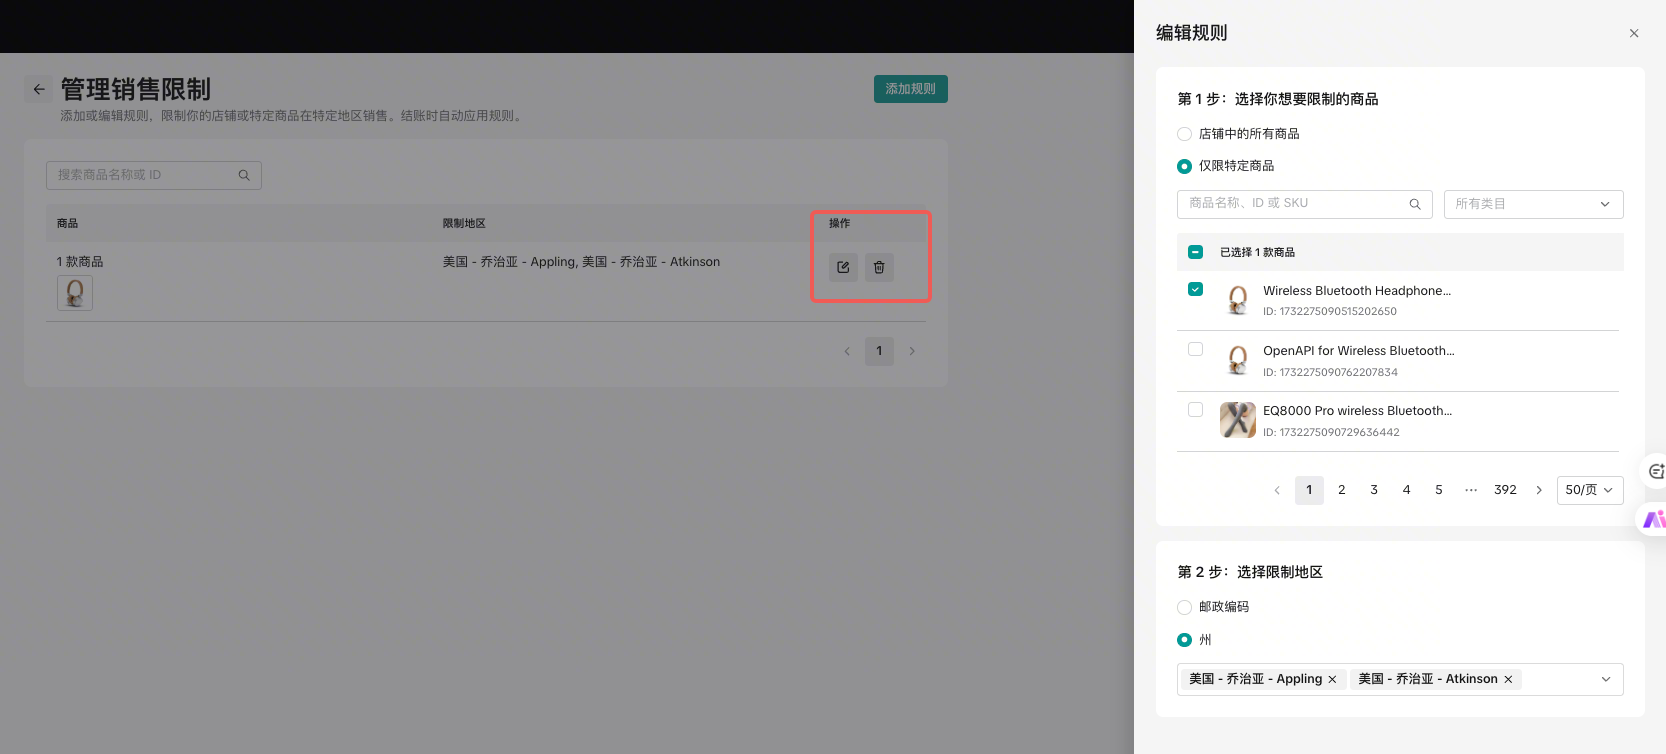Screen dimensions: 1666x754
Task: Select 店铺中的所有商品 radio option
Action: [x=1185, y=134]
